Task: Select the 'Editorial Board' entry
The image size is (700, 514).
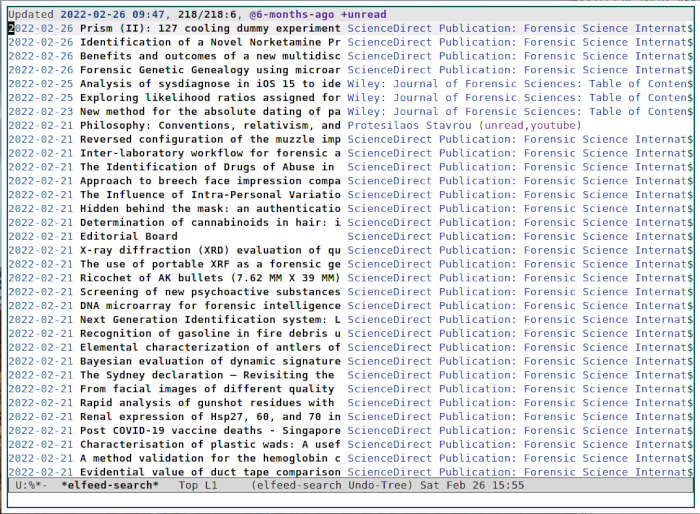Action: [x=129, y=236]
